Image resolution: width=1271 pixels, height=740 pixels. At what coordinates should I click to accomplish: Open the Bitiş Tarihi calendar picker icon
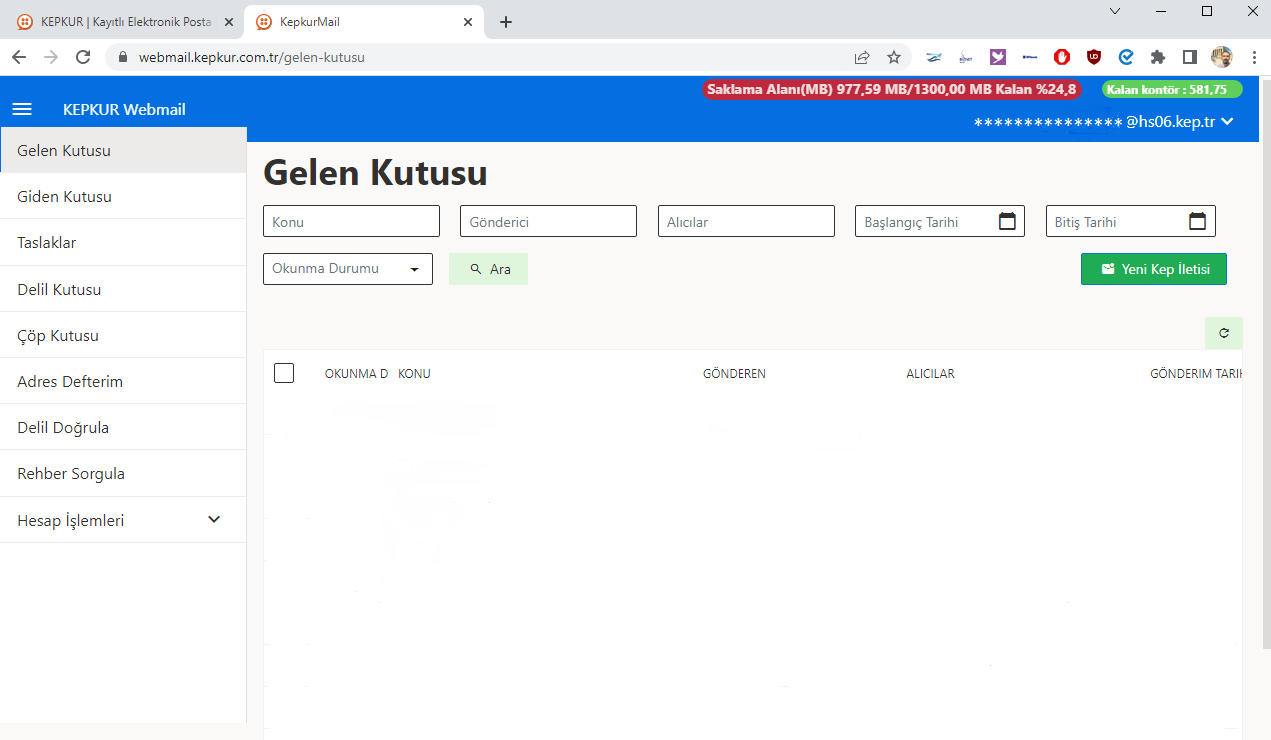[x=1197, y=221]
